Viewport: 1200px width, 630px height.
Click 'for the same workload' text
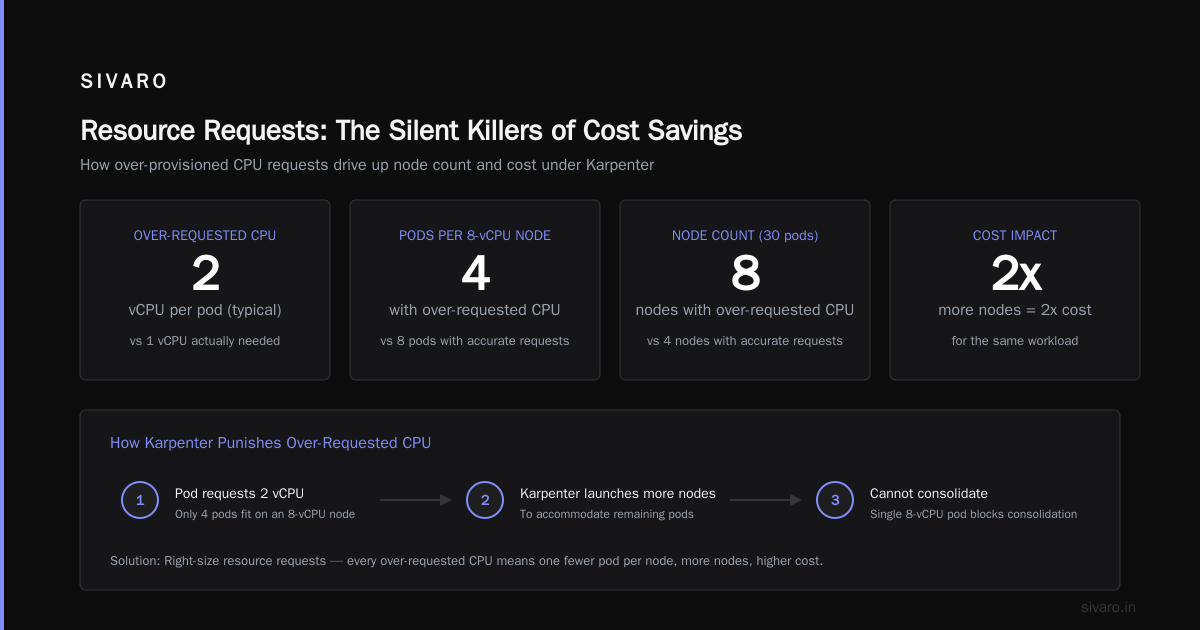(1015, 341)
